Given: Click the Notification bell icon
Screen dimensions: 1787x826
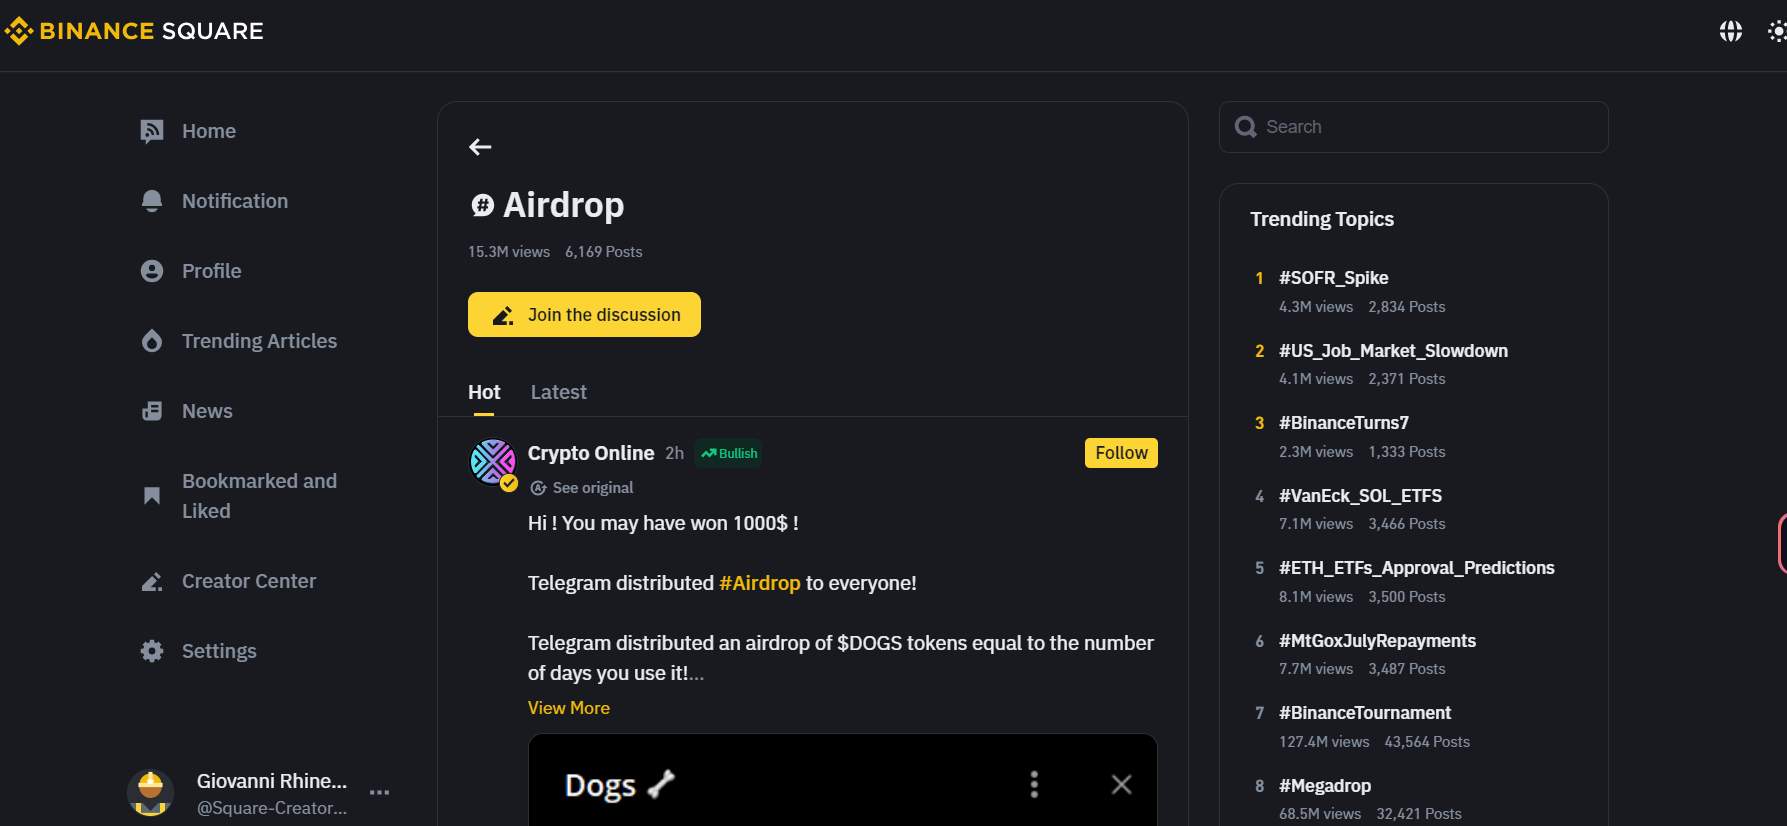Looking at the screenshot, I should [x=152, y=201].
